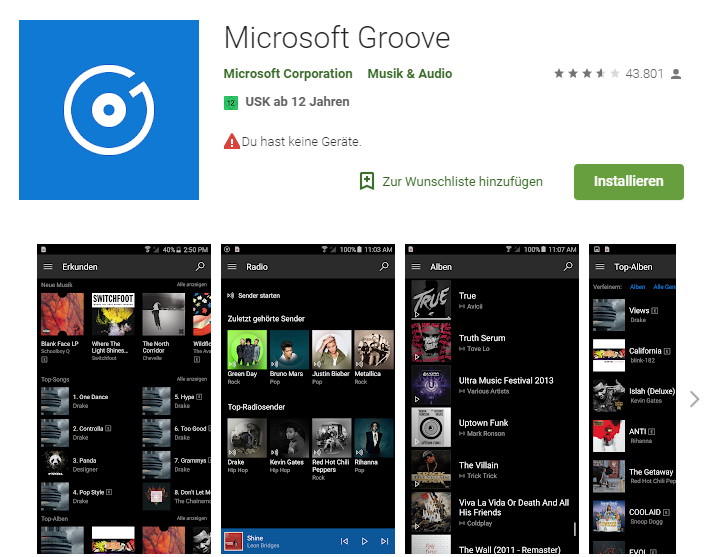710x557 pixels.
Task: Open the Erkunden screenshot hamburger menu
Action: click(48, 267)
